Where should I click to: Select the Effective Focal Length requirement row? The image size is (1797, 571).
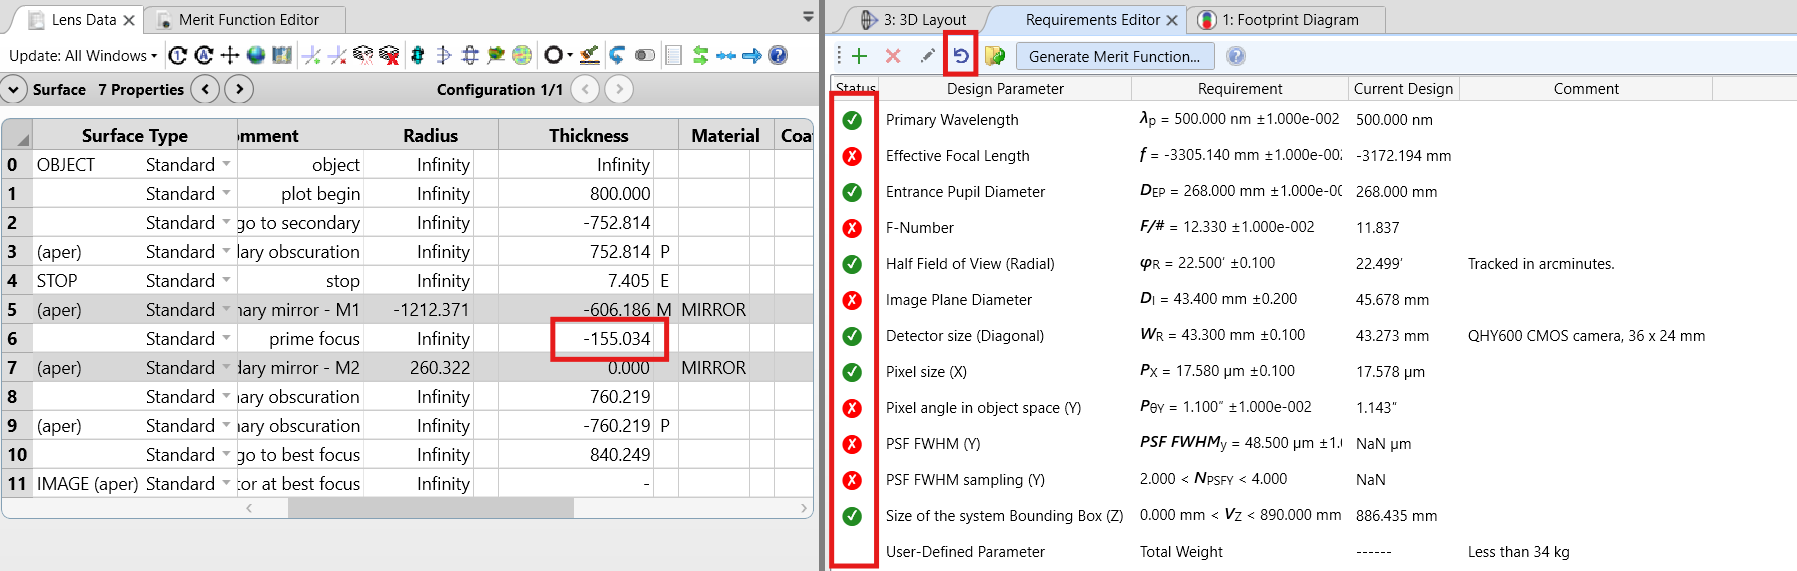[x=1270, y=155]
